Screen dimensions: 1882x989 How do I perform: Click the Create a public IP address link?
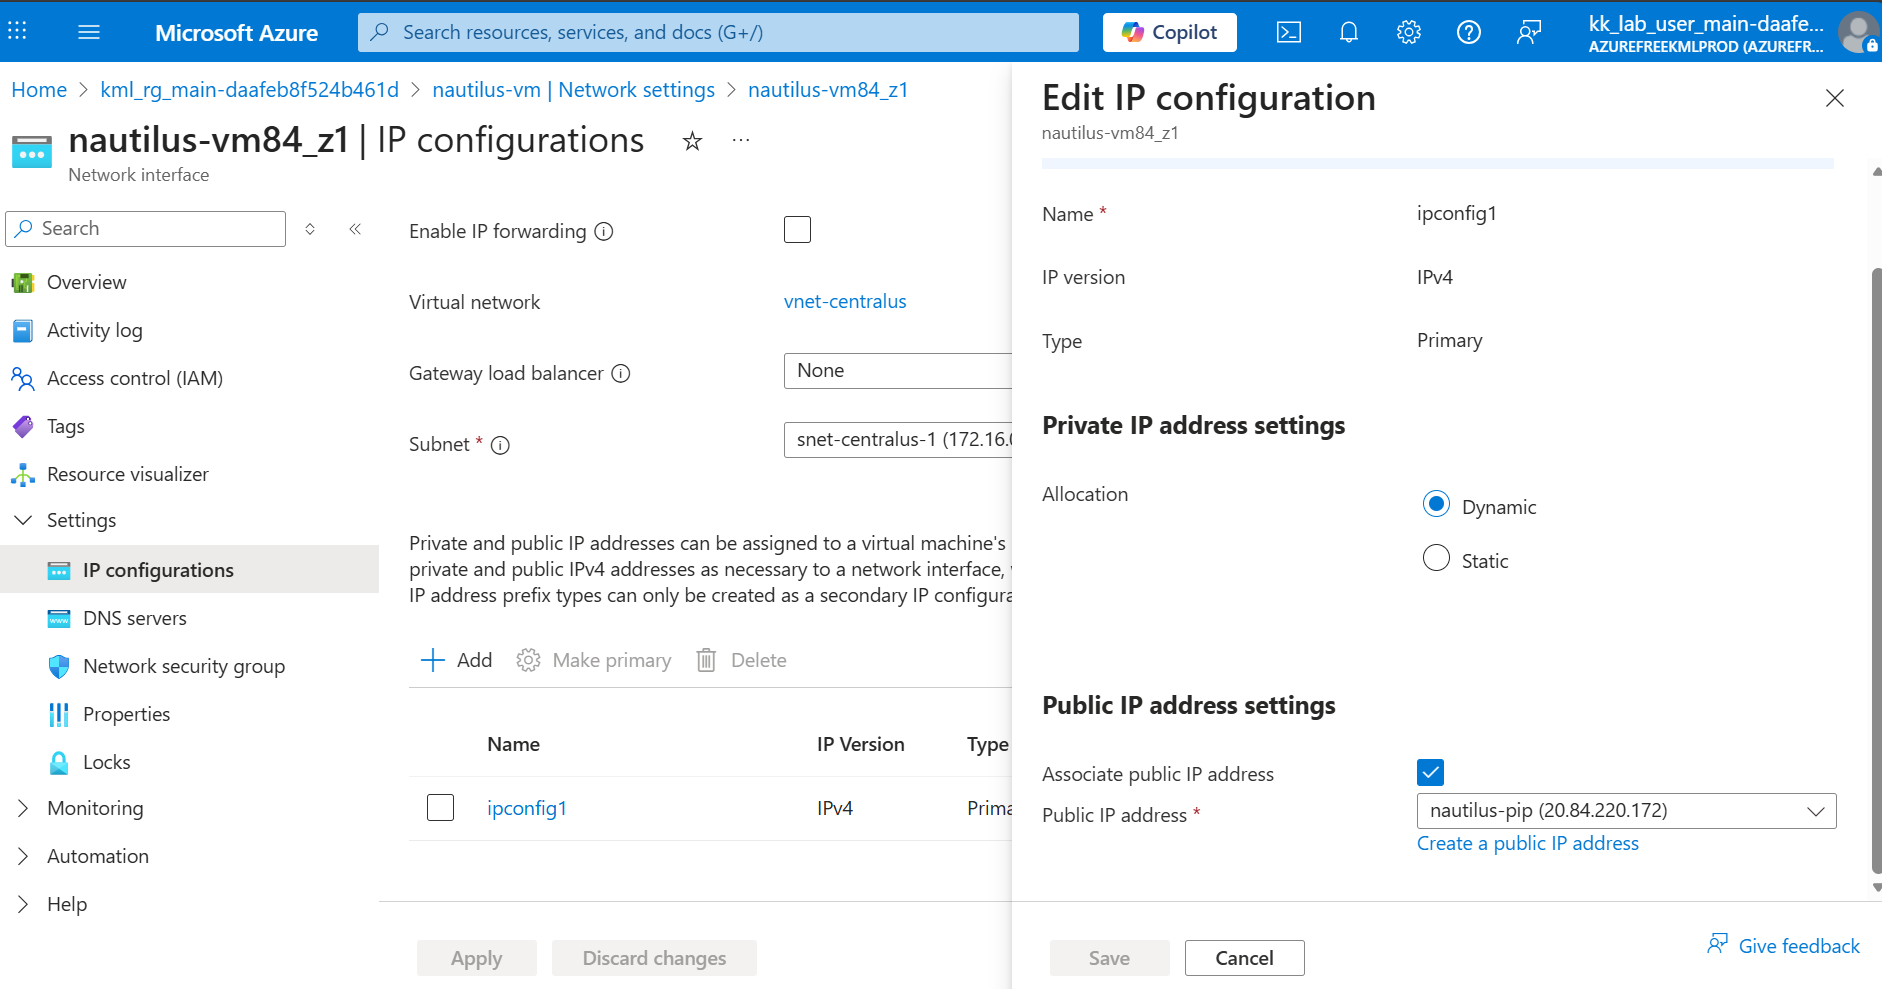pos(1527,843)
